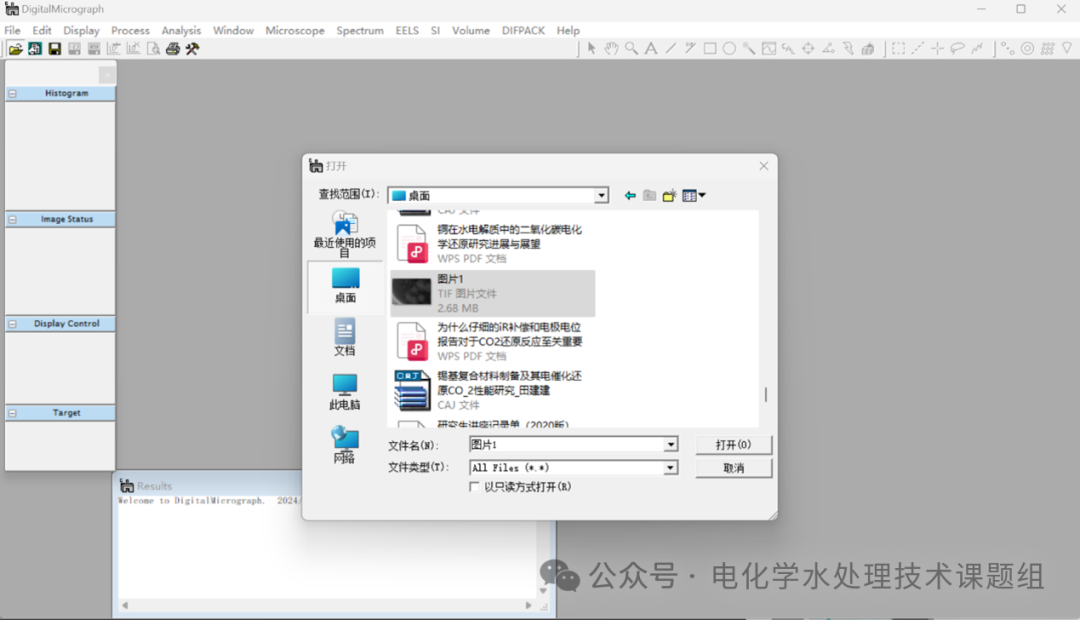Image resolution: width=1080 pixels, height=620 pixels.
Task: Close the 打开 dialog
Action: 764,166
